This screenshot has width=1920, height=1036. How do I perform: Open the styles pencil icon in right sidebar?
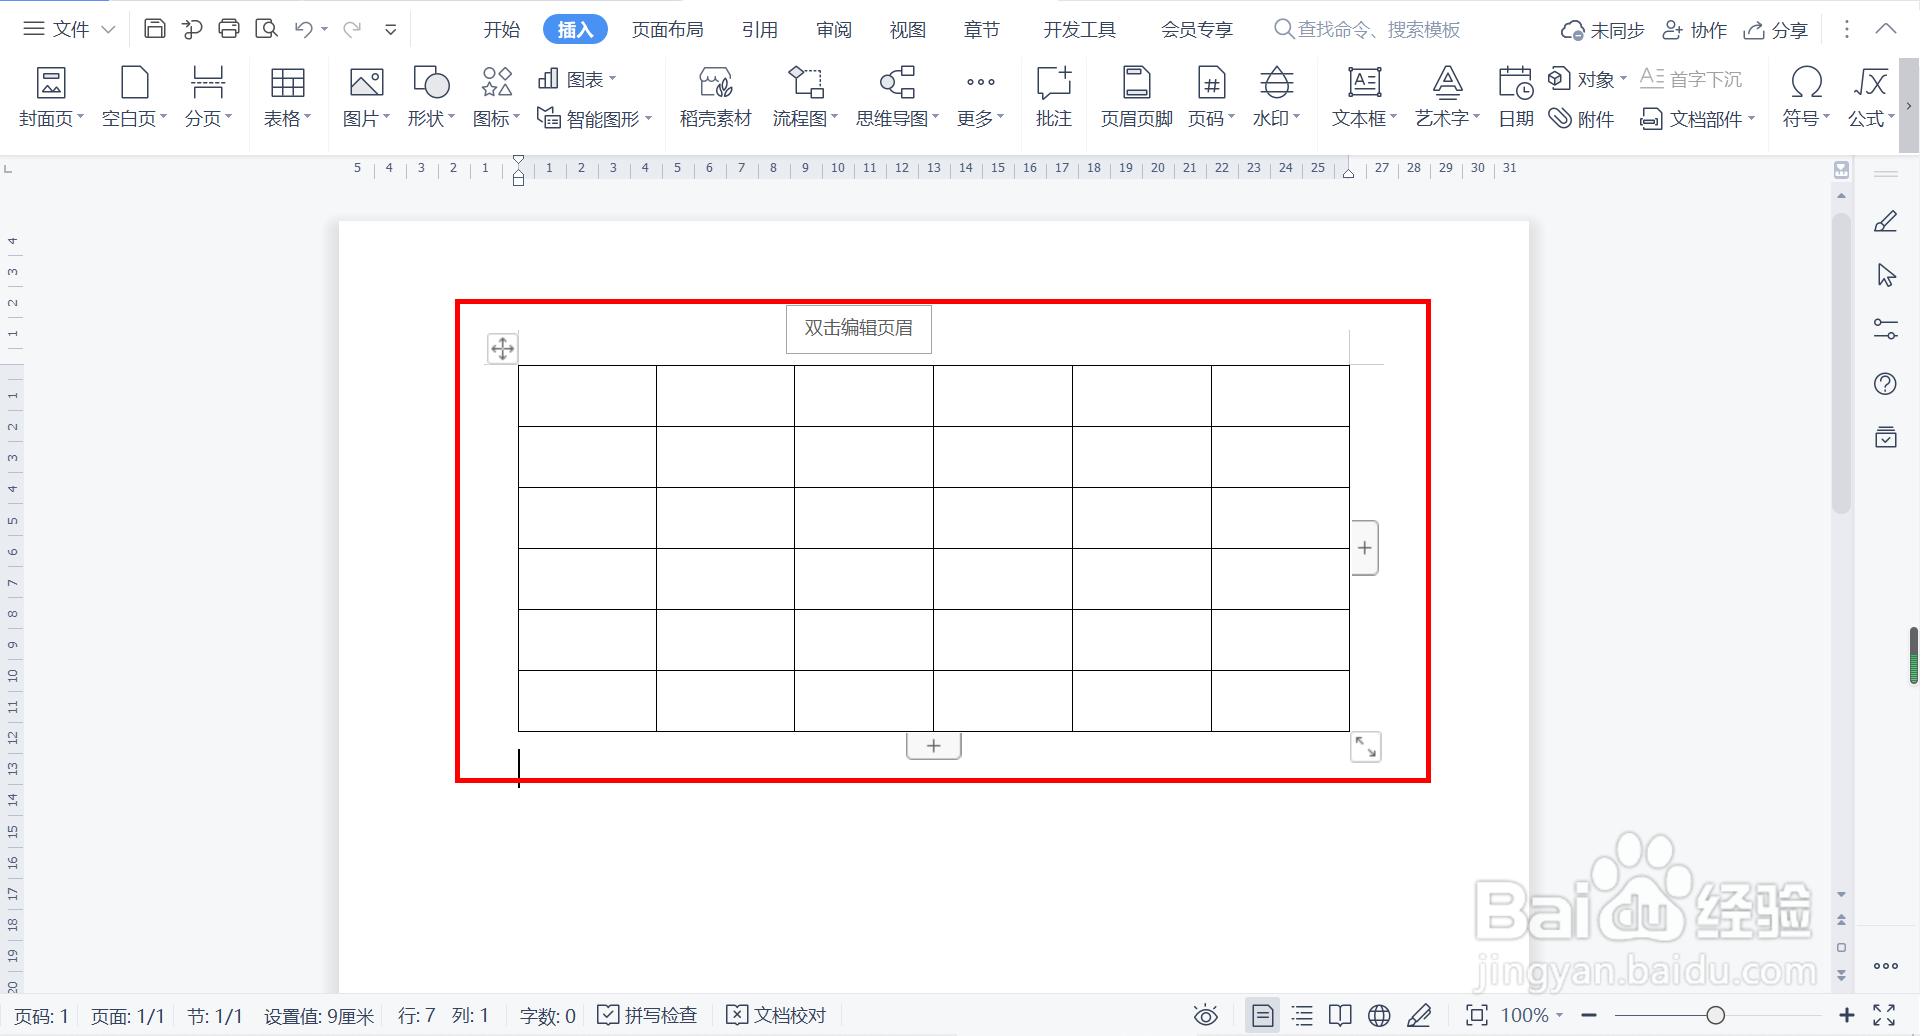click(x=1886, y=221)
